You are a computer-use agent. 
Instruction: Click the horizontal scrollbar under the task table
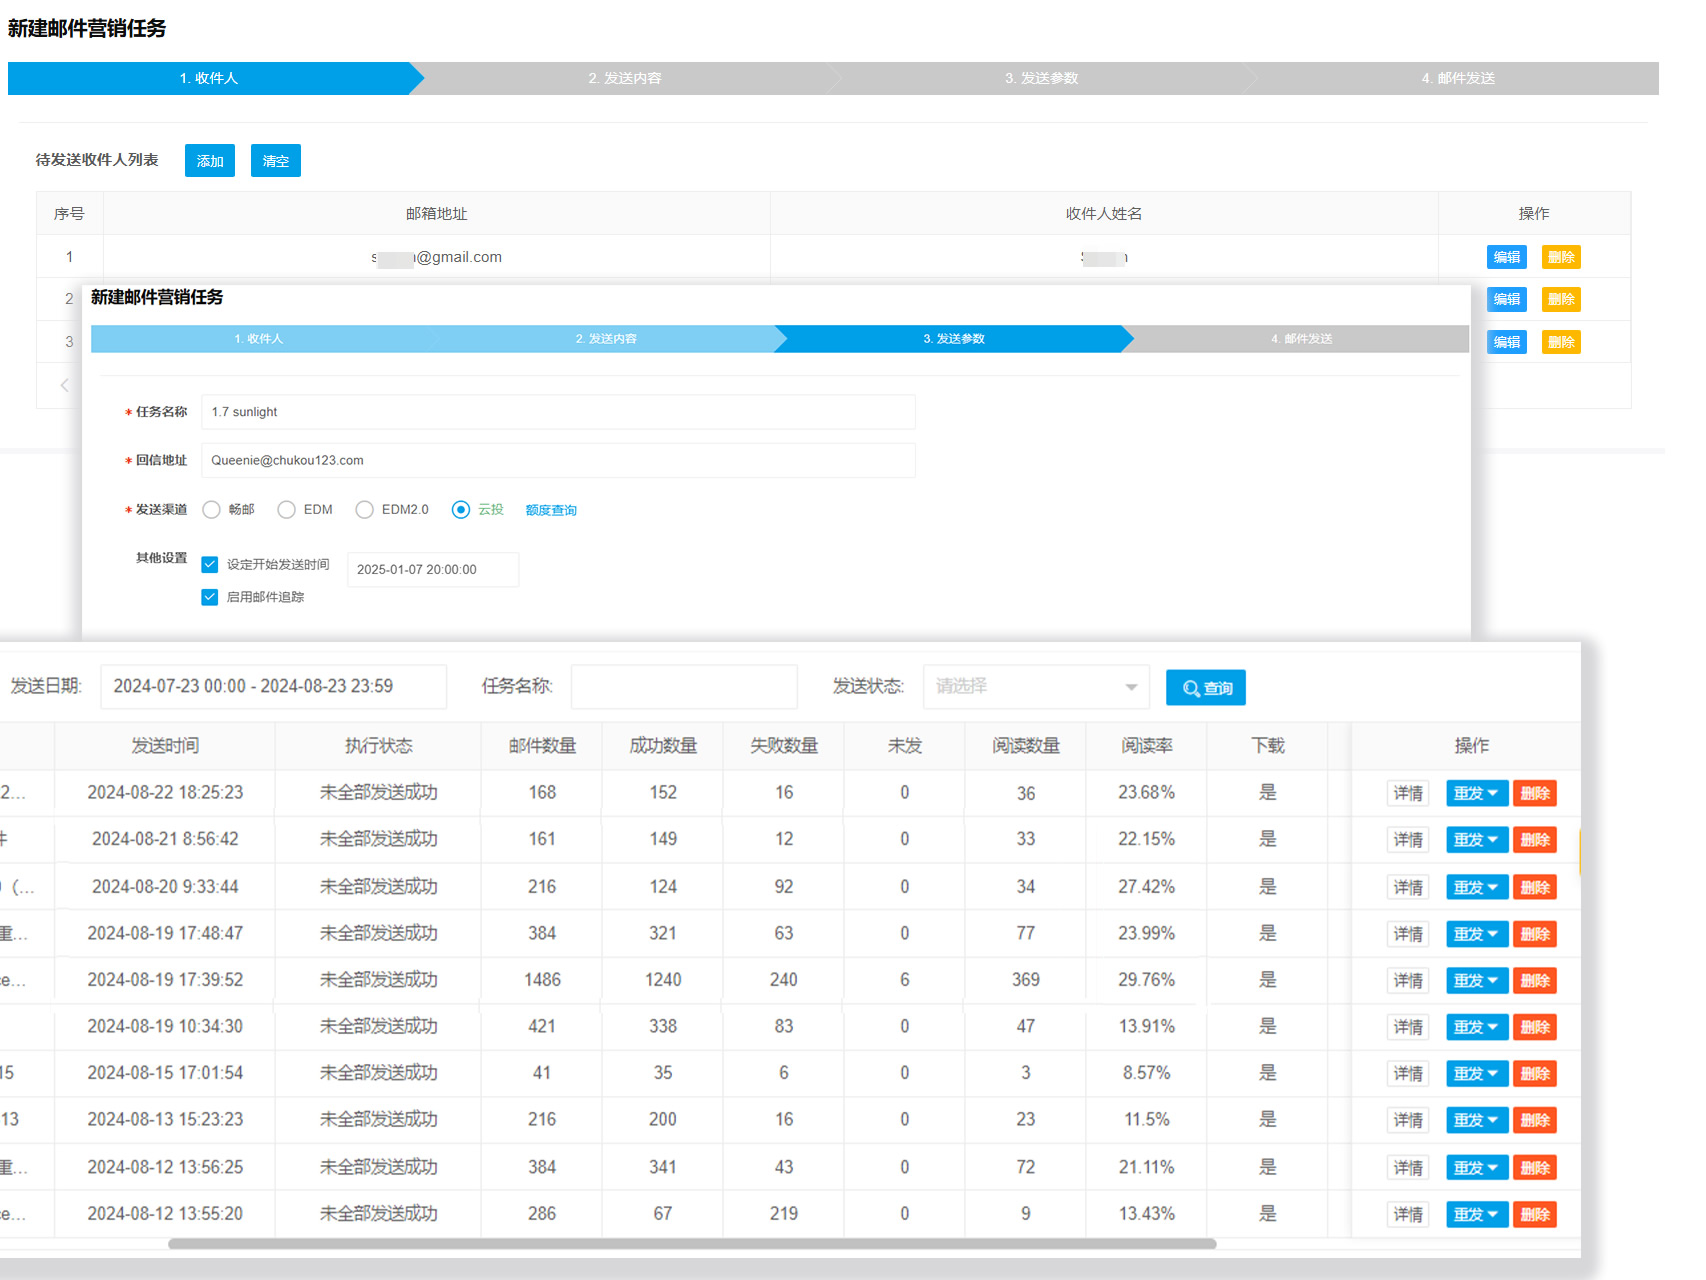[692, 1244]
